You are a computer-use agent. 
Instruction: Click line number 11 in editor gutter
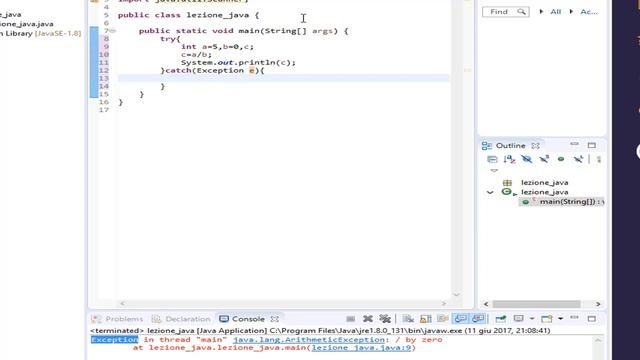click(104, 62)
